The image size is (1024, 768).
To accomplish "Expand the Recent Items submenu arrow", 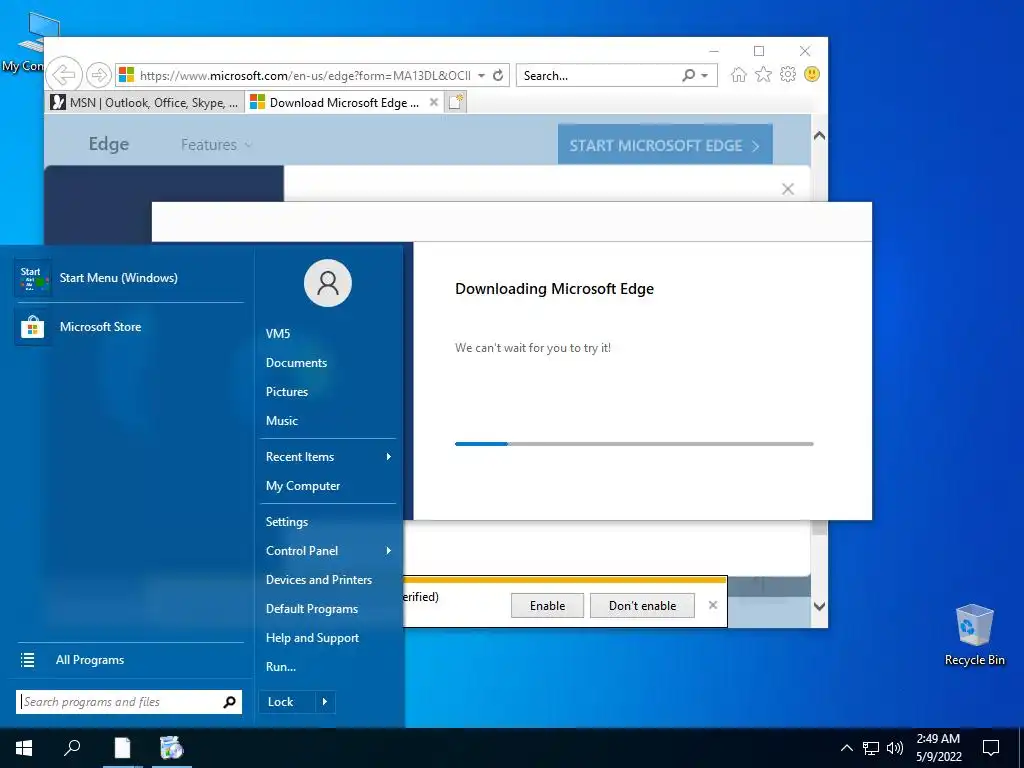I will 389,456.
